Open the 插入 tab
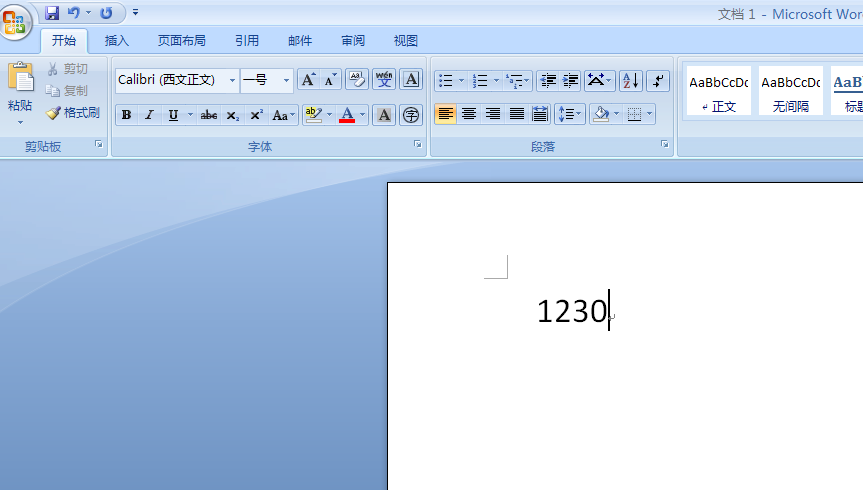Screen dimensions: 863x490 [117, 41]
